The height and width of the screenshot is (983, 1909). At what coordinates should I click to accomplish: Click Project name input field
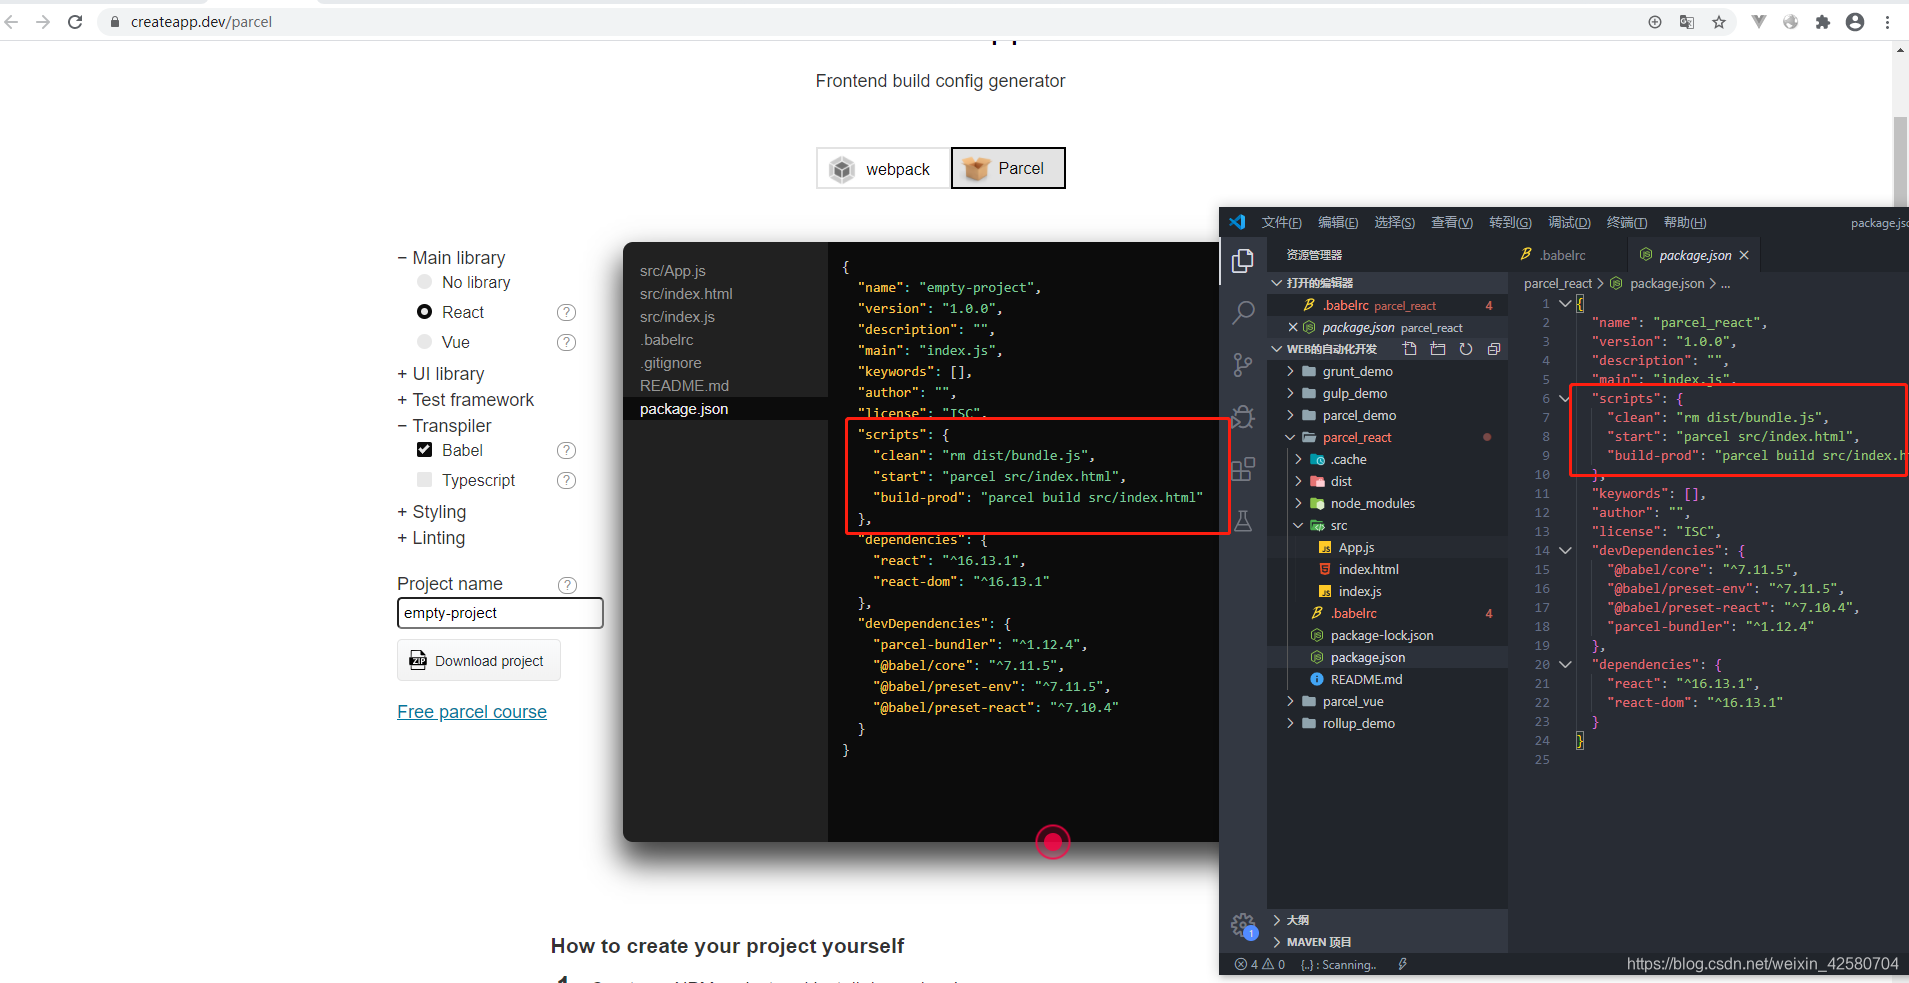(x=500, y=613)
